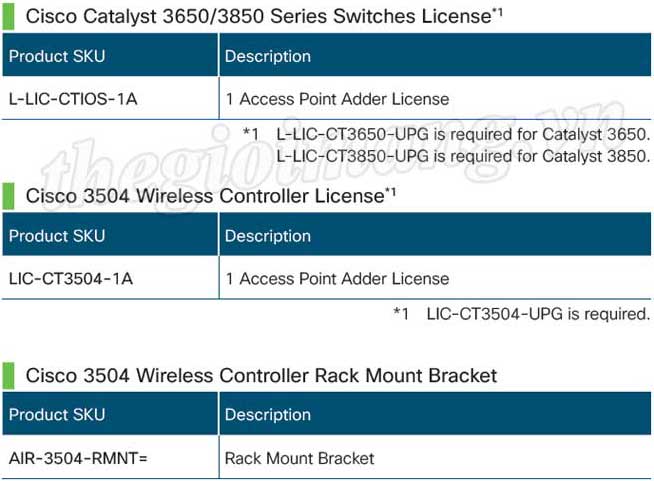Click the Description header in the Catalyst table

coord(435,55)
